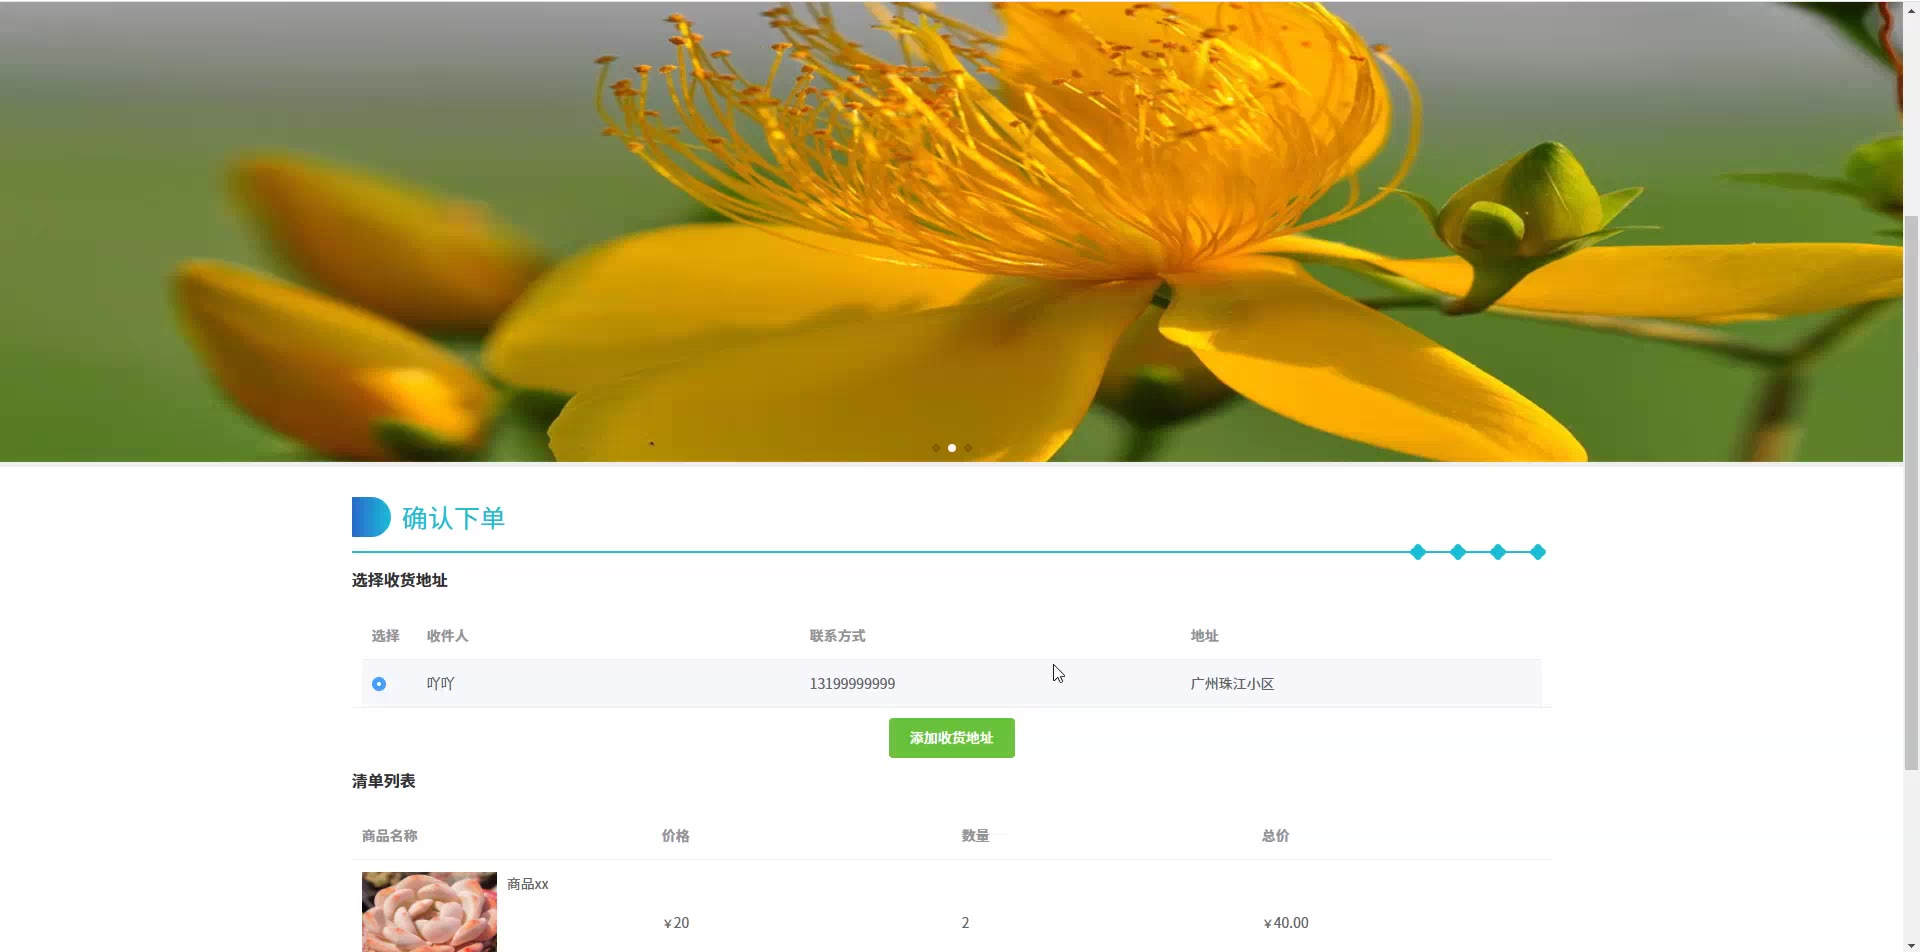The width and height of the screenshot is (1920, 952).
Task: Click the 清单列表 section title
Action: click(x=384, y=781)
